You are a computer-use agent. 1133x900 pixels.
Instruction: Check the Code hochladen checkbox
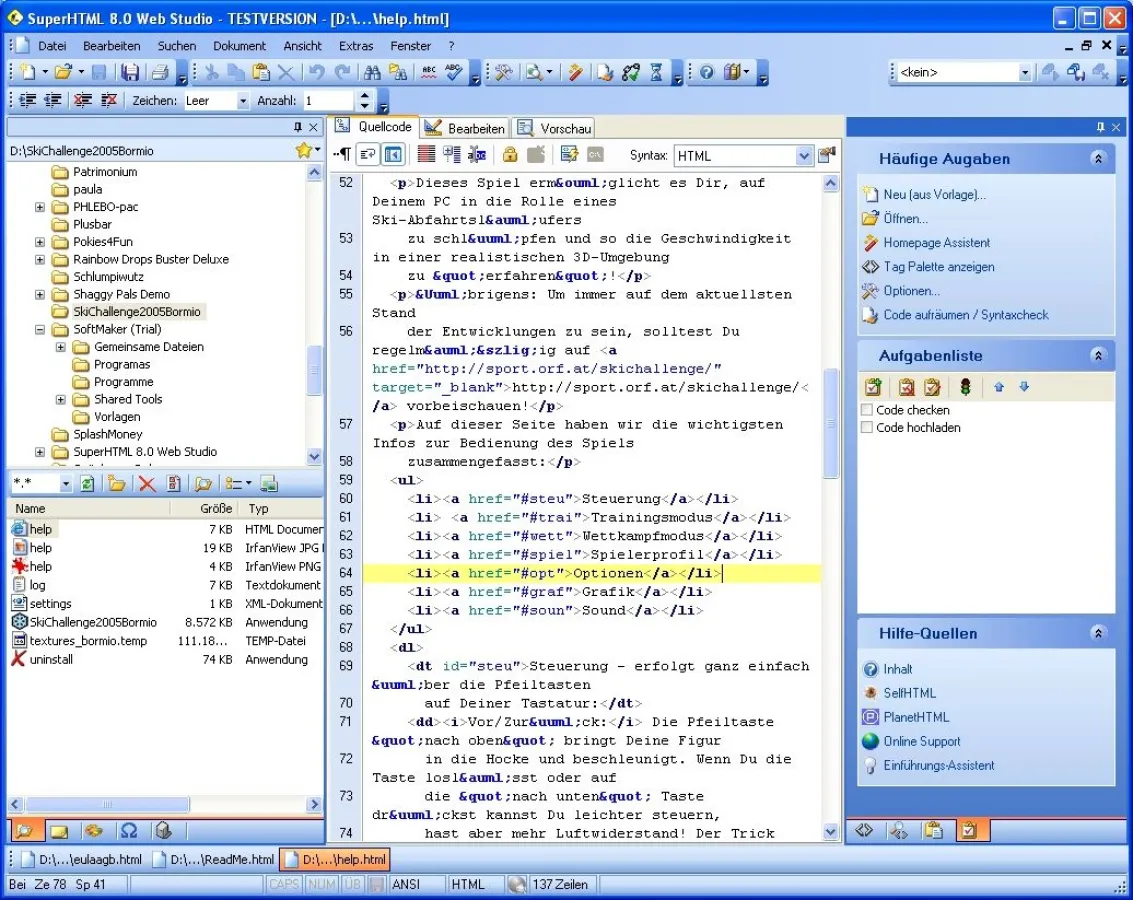coord(868,426)
